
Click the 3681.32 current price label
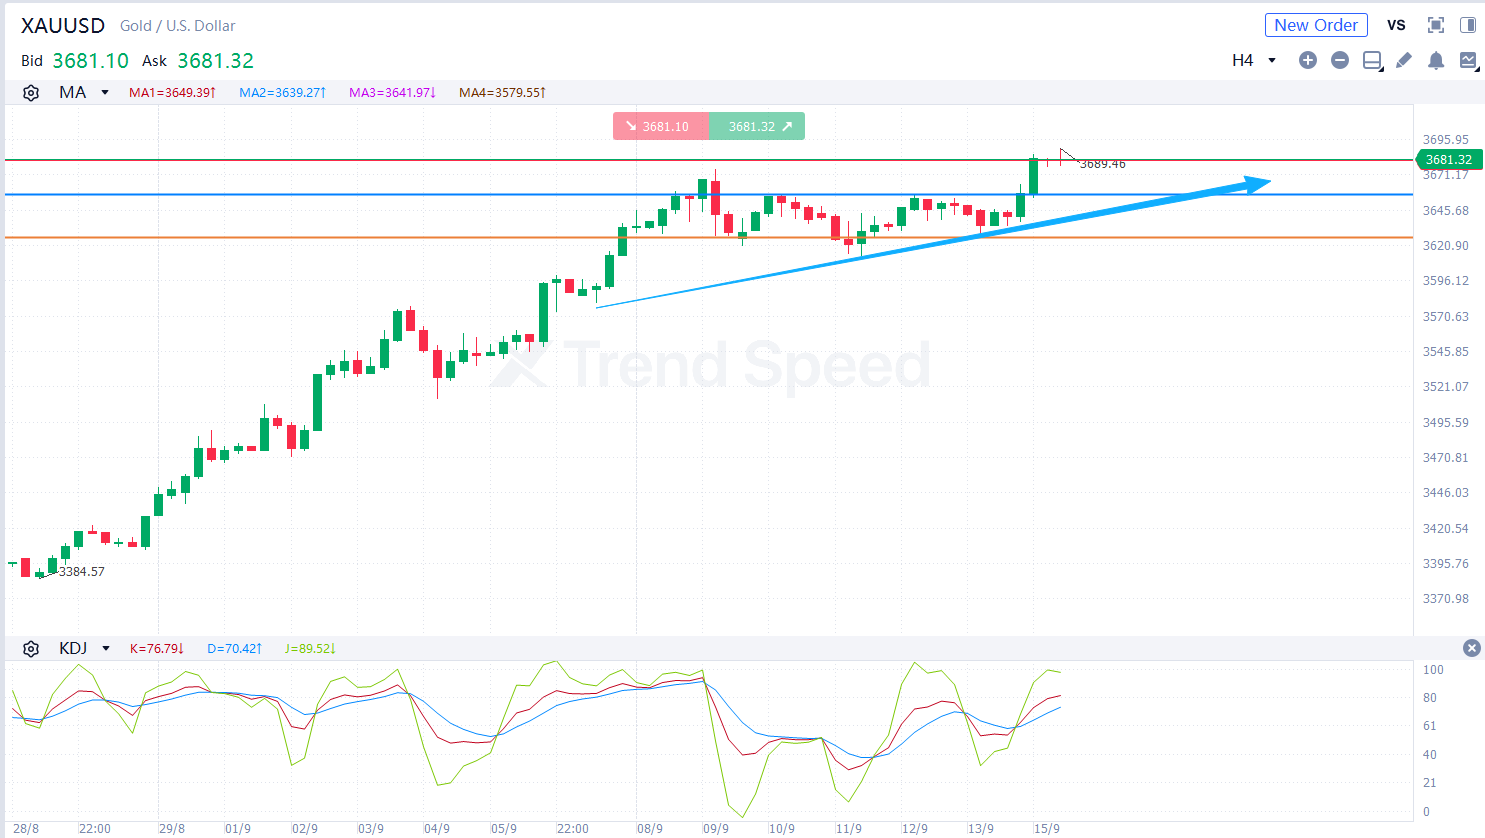coord(1449,160)
